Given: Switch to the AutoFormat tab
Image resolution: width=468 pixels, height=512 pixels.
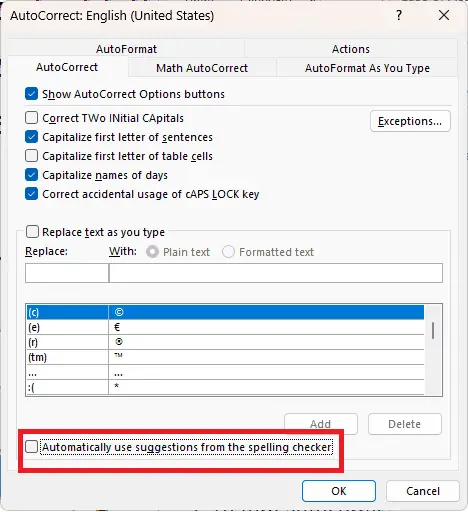Looking at the screenshot, I should tap(126, 49).
